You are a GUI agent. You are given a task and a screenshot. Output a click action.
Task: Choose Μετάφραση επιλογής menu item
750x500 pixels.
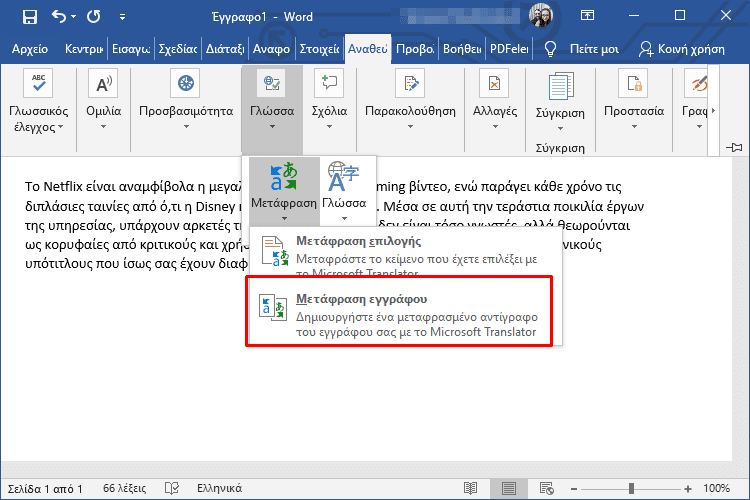point(405,254)
